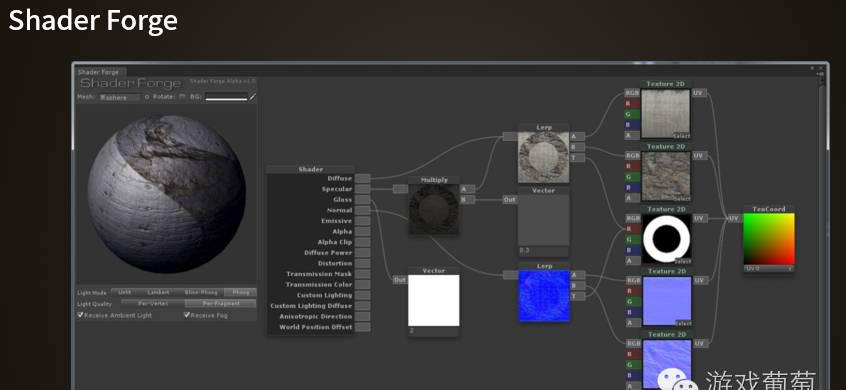Click the Normal input connector on Shader node
This screenshot has width=846, height=390.
pyautogui.click(x=363, y=210)
